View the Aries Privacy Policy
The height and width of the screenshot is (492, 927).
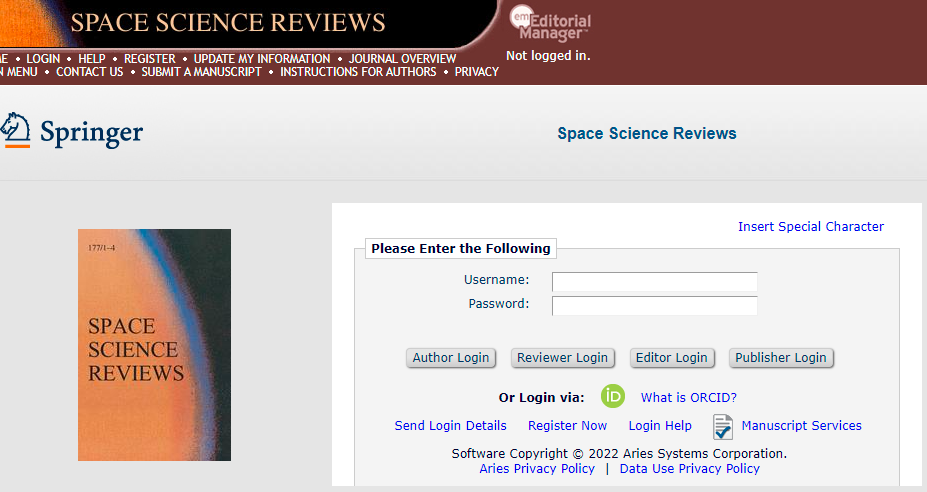pos(536,469)
